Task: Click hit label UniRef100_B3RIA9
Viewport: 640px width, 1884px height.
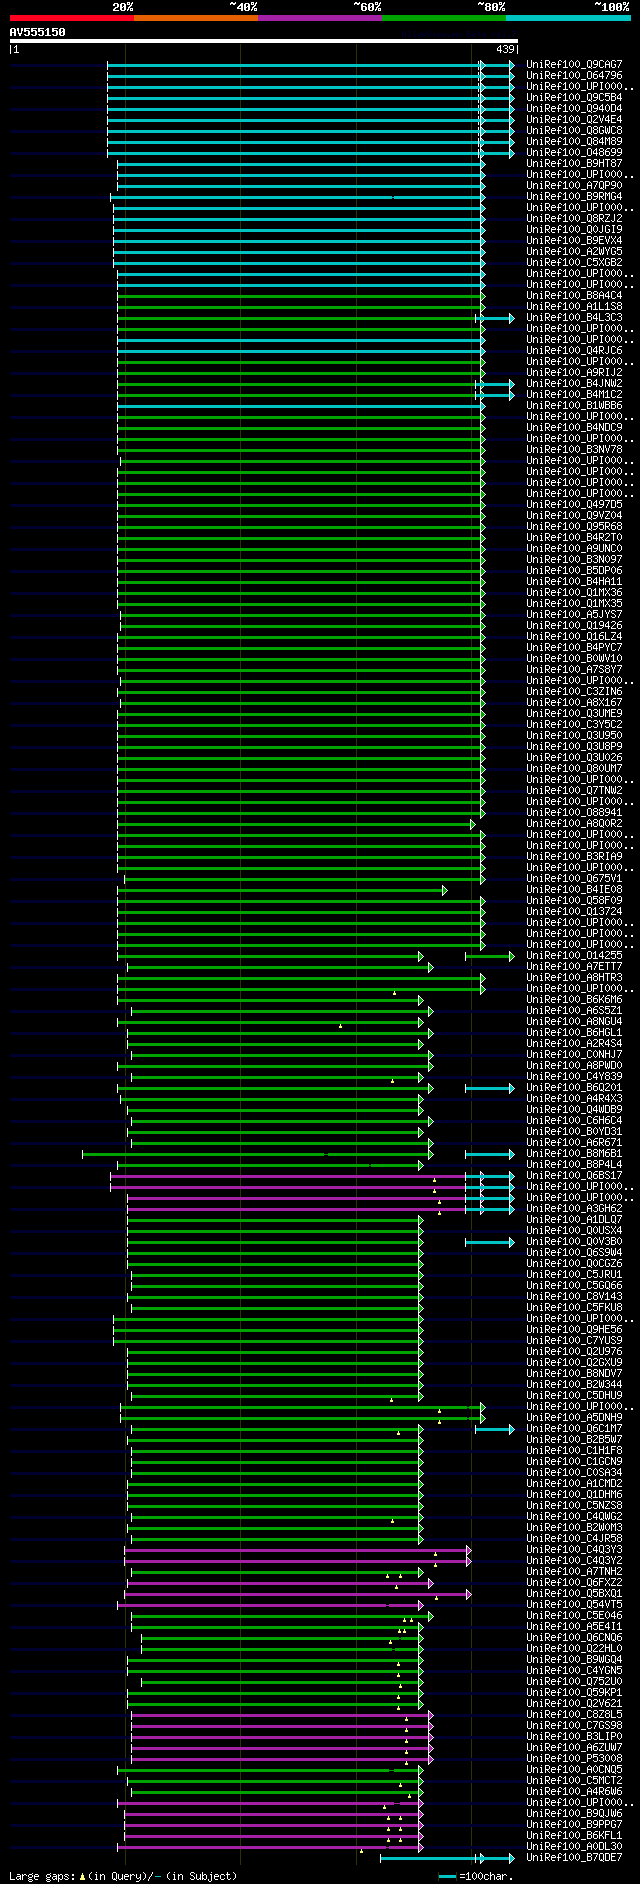Action: (x=574, y=857)
